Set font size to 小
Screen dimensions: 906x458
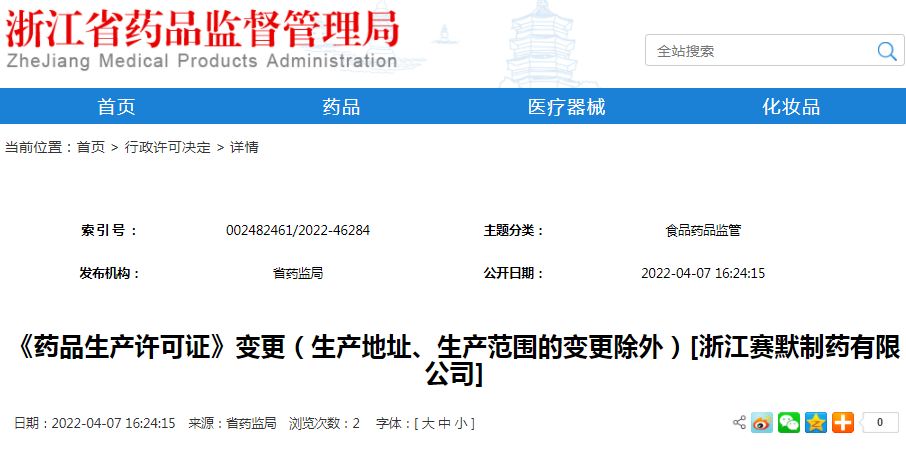461,423
